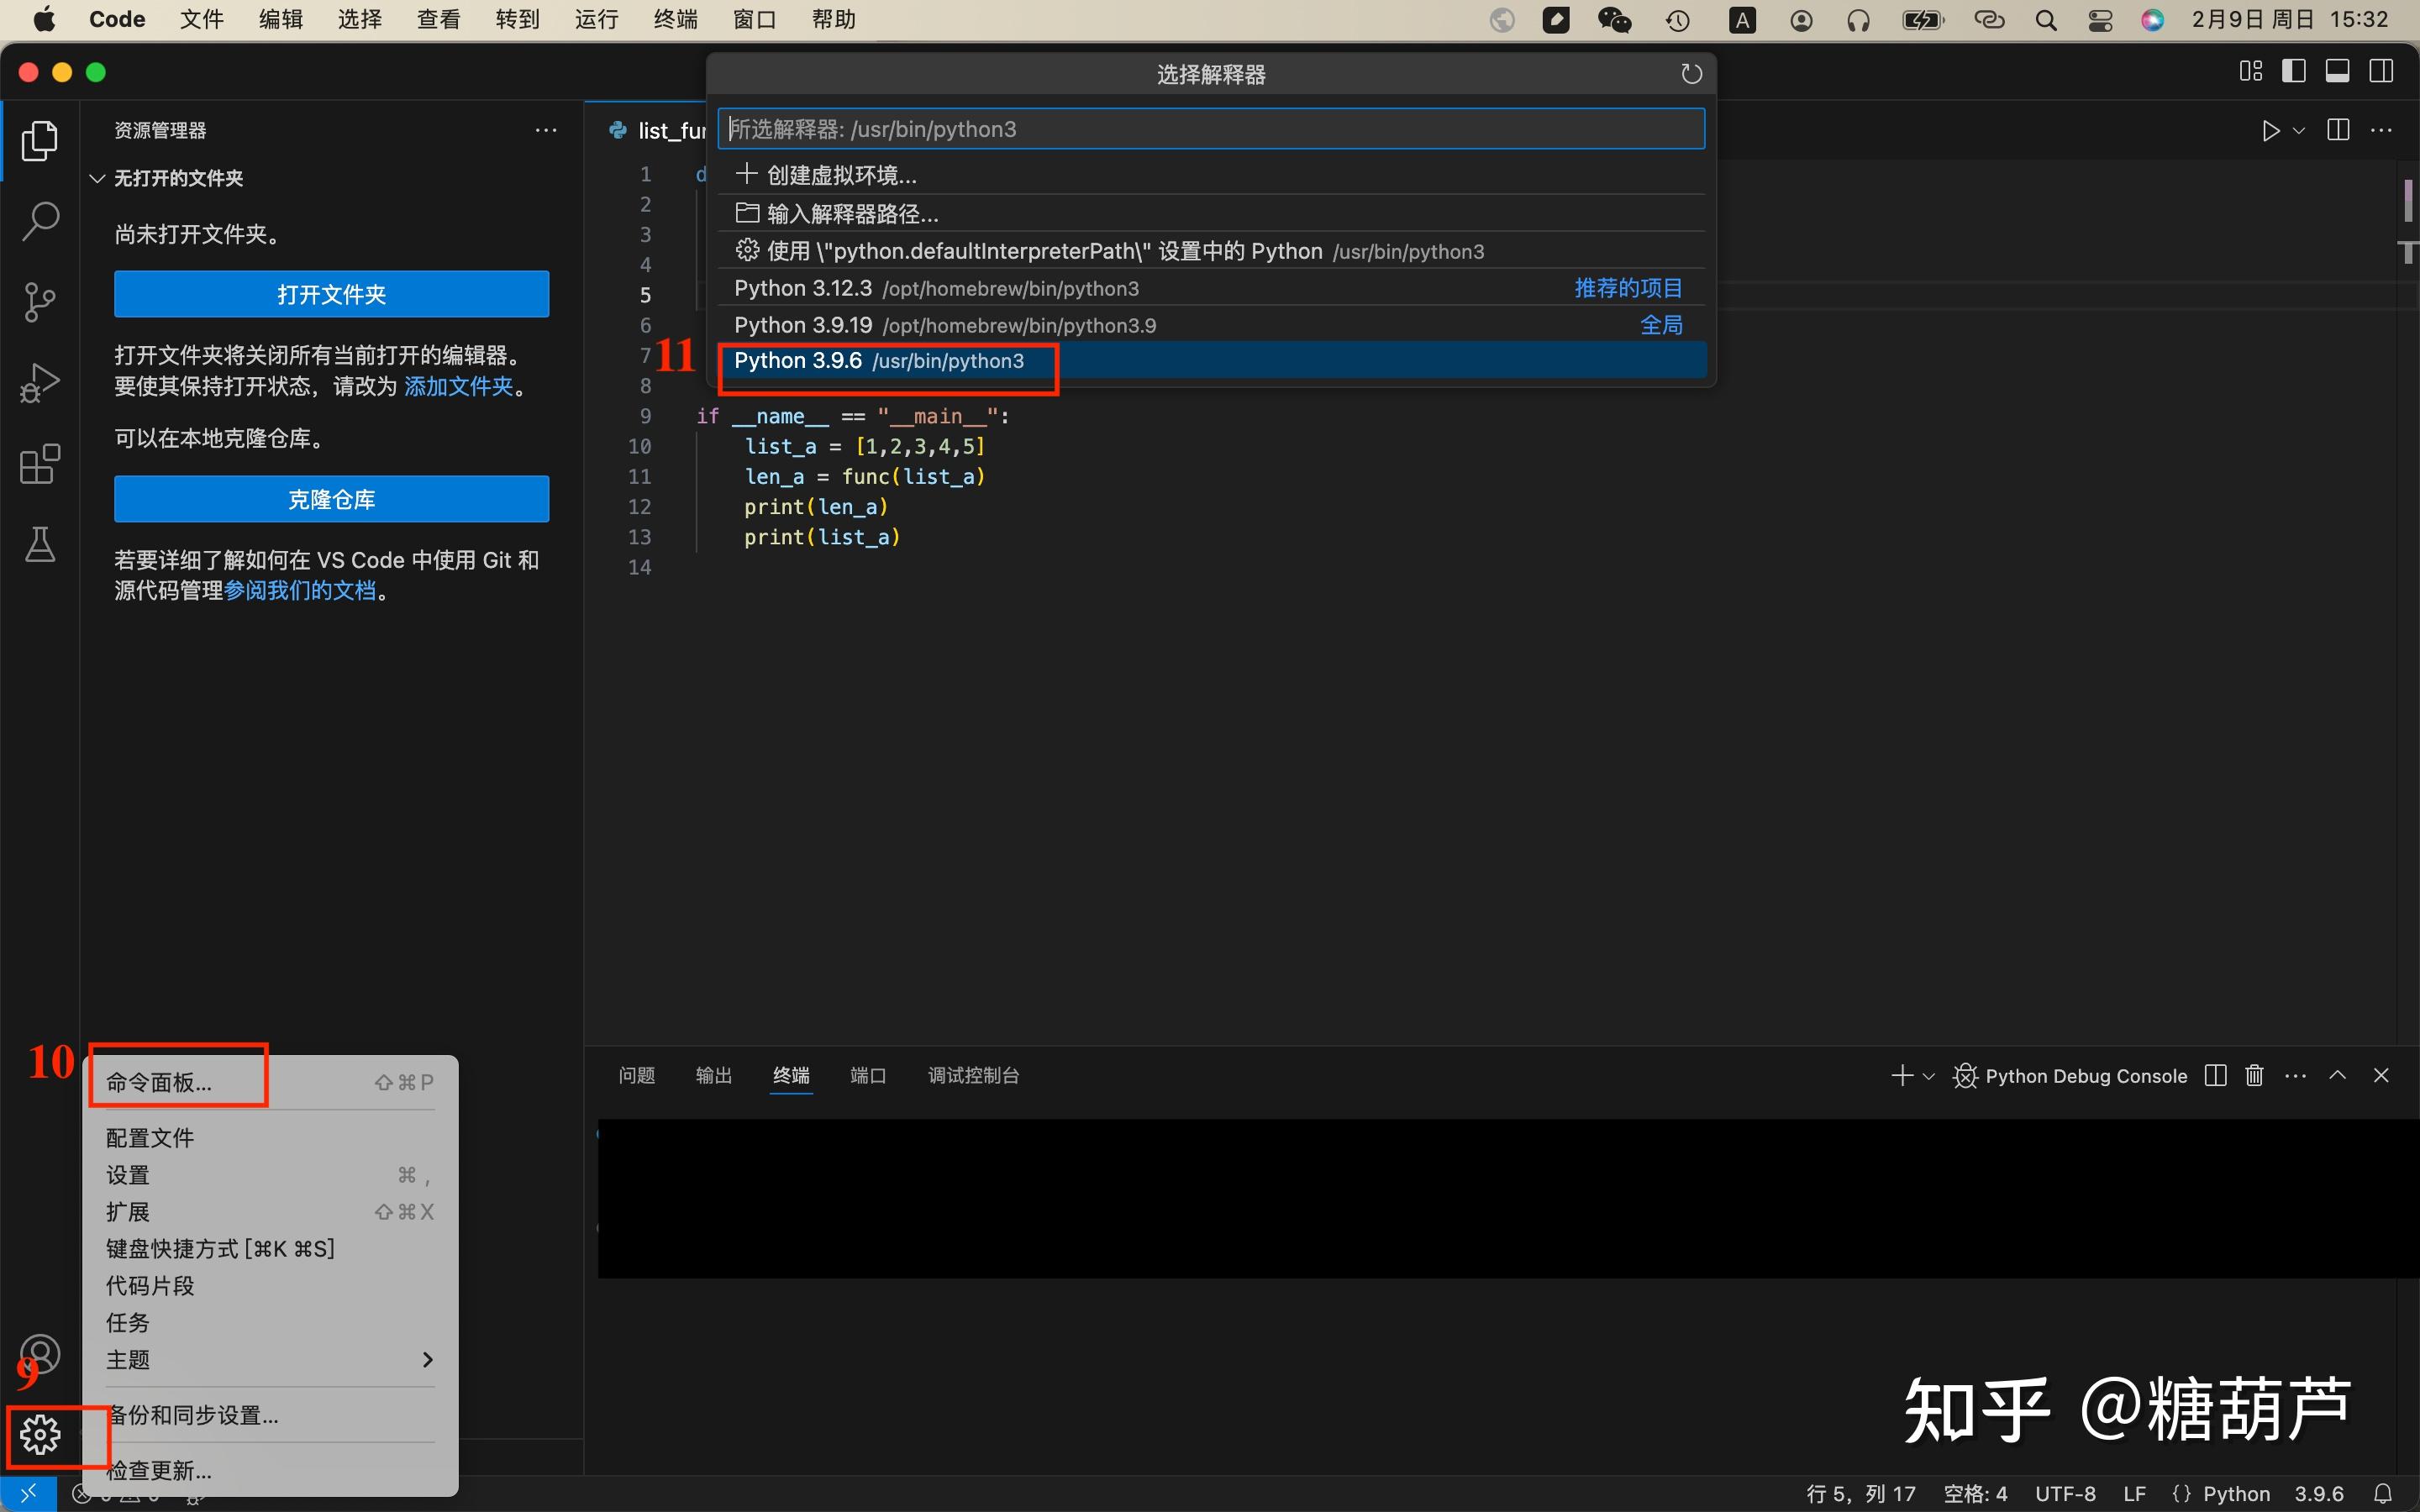Open the Testing flask icon
Image resolution: width=2420 pixels, height=1512 pixels.
(x=40, y=545)
